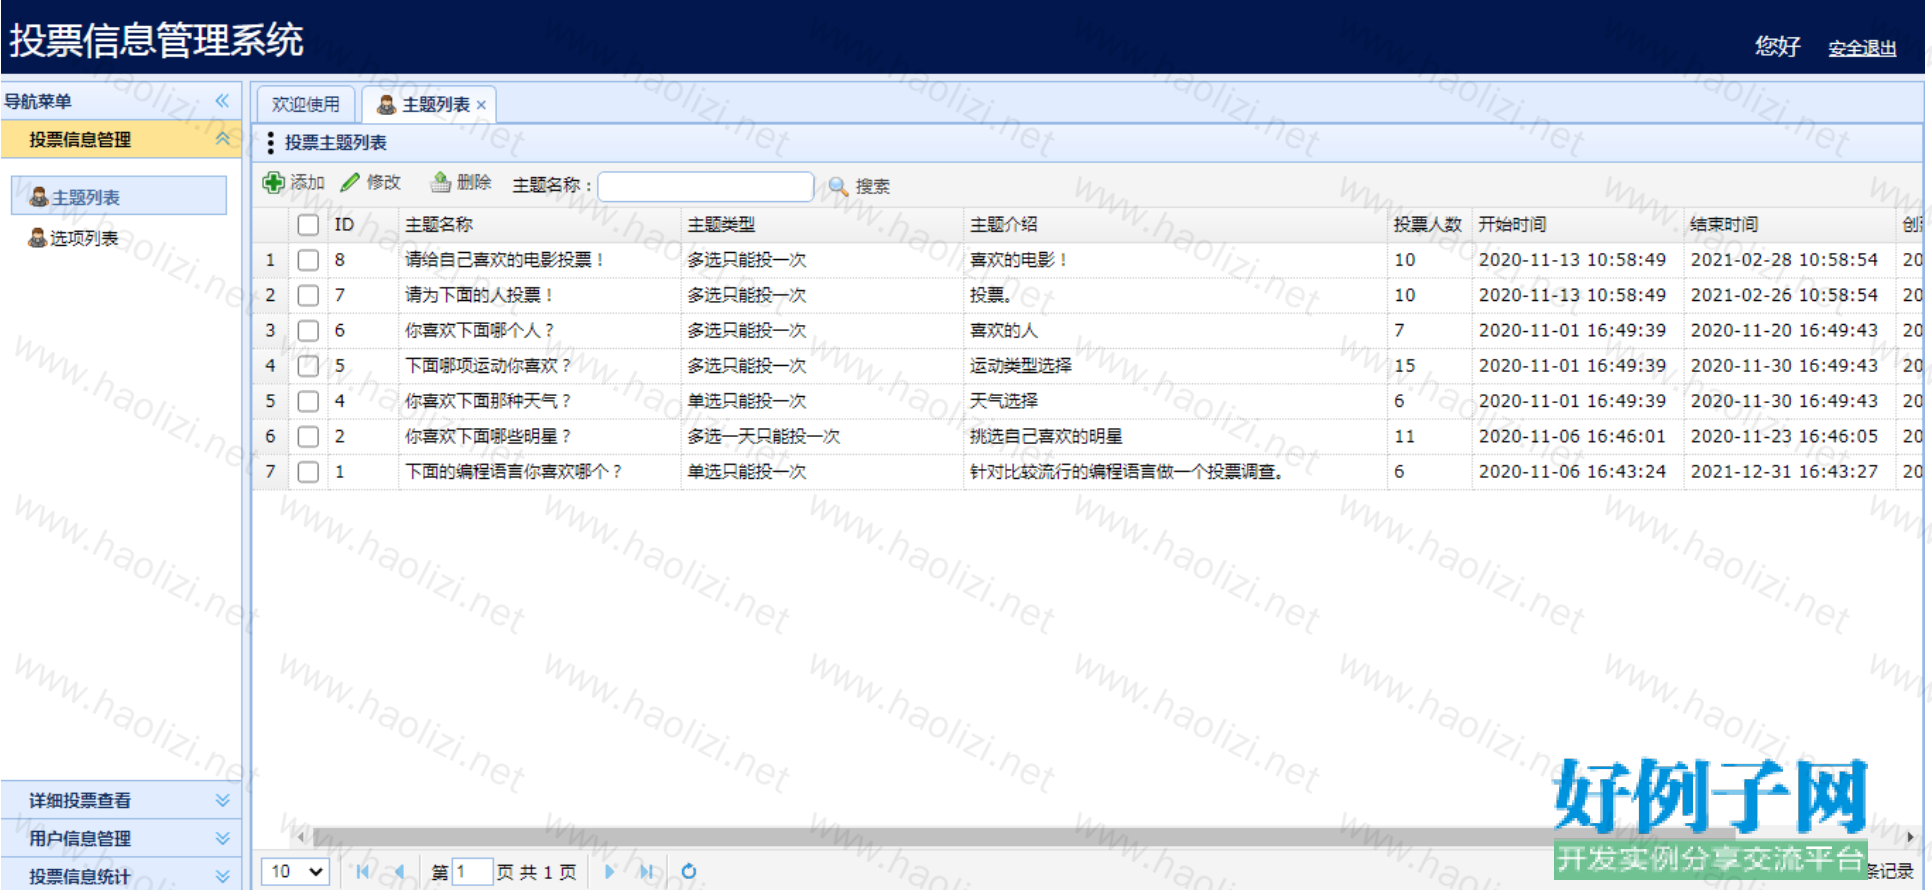1932x890 pixels.
Task: Jump to the first page arrow
Action: tap(362, 872)
